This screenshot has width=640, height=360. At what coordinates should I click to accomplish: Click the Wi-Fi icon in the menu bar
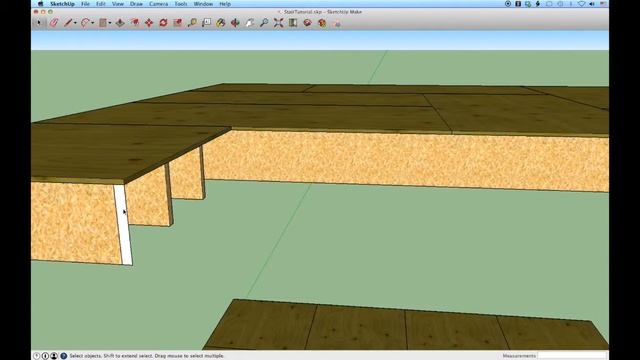[582, 4]
